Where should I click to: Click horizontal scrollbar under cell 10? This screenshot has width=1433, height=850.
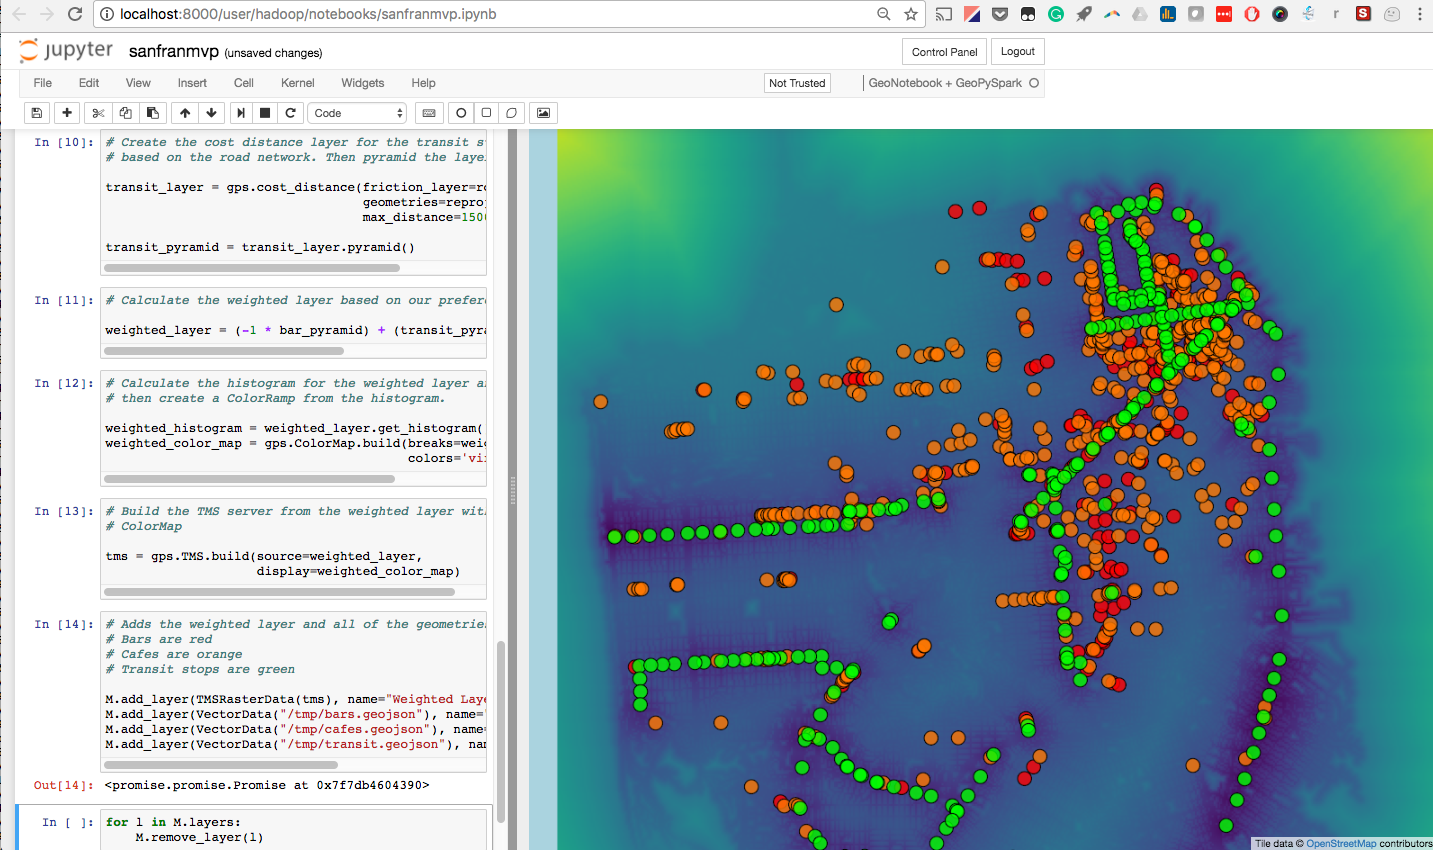coord(252,268)
